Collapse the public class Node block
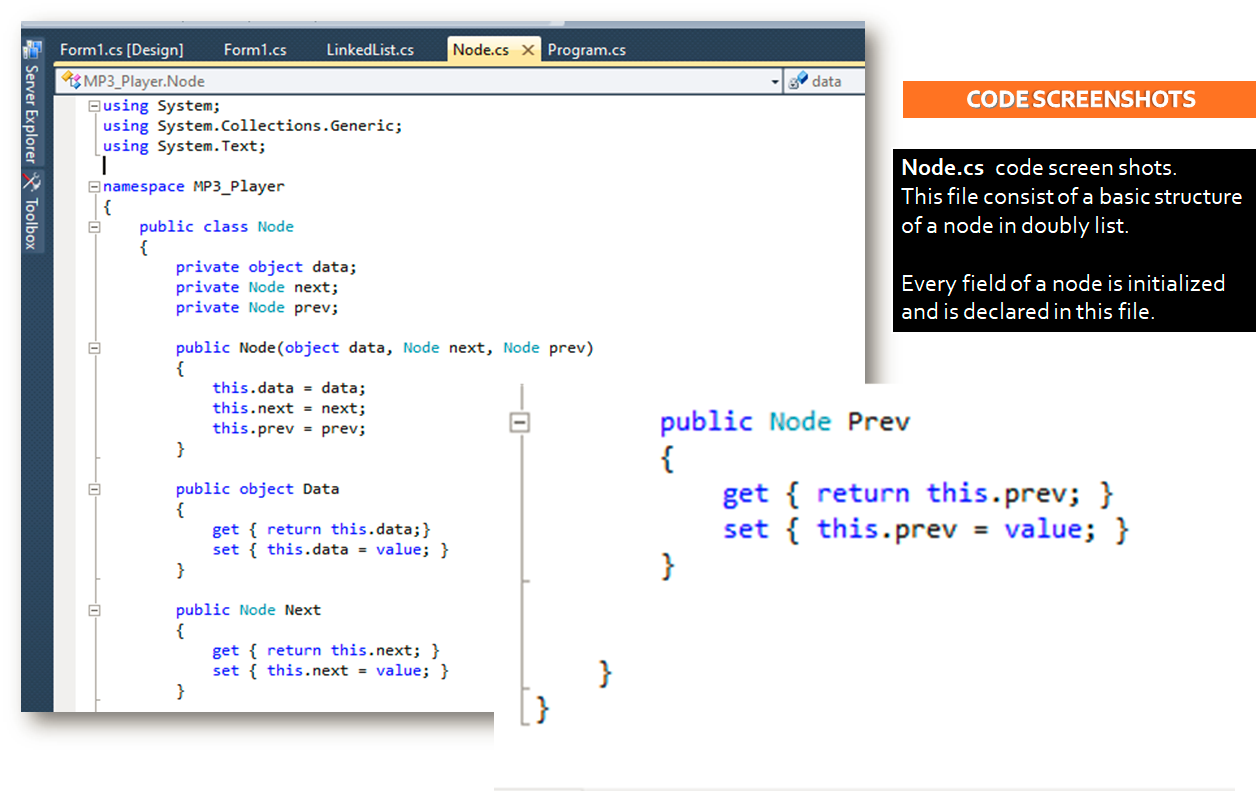 [94, 227]
